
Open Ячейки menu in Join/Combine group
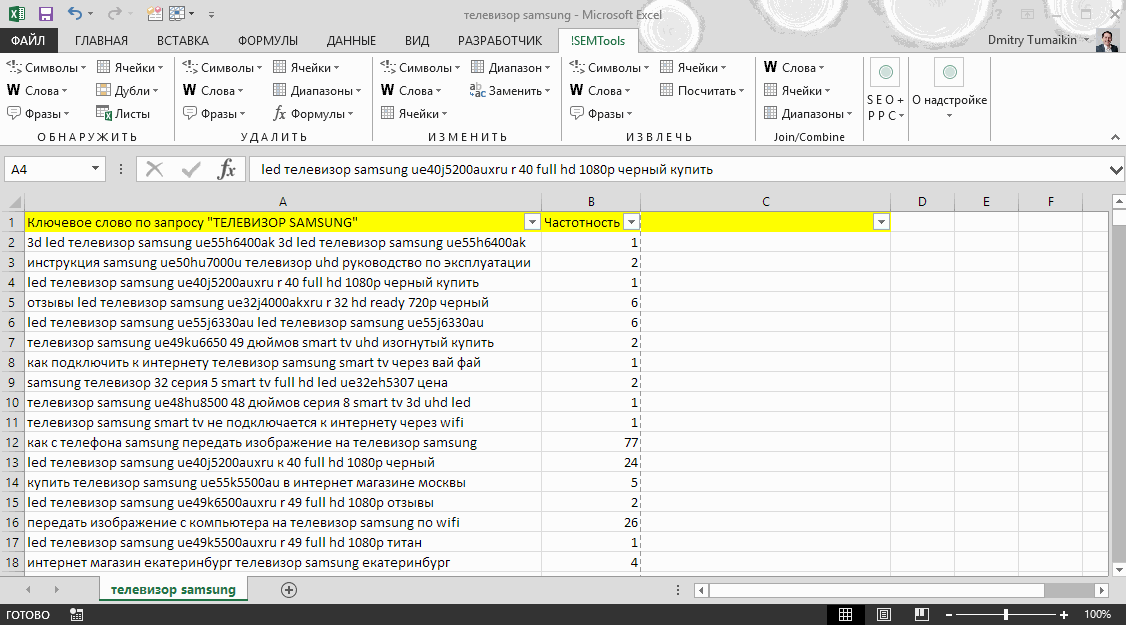(797, 91)
